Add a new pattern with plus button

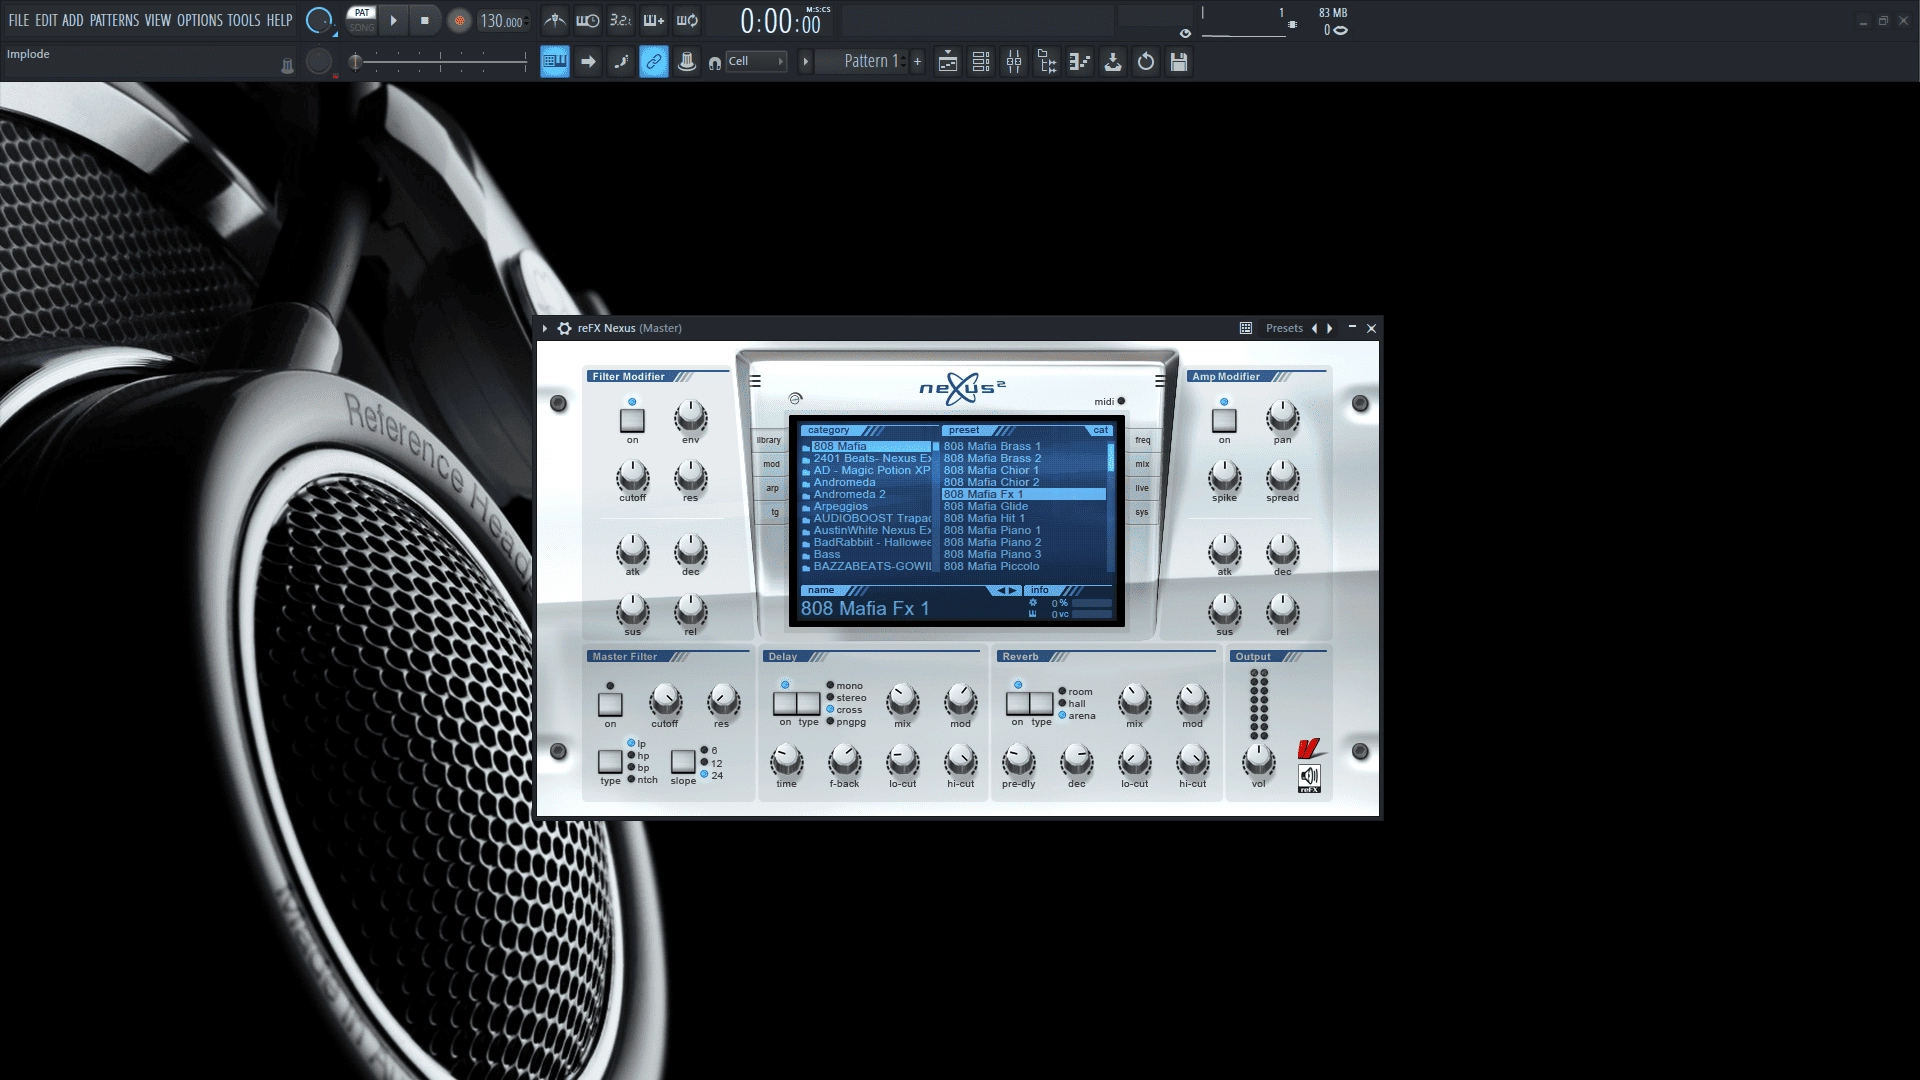917,62
